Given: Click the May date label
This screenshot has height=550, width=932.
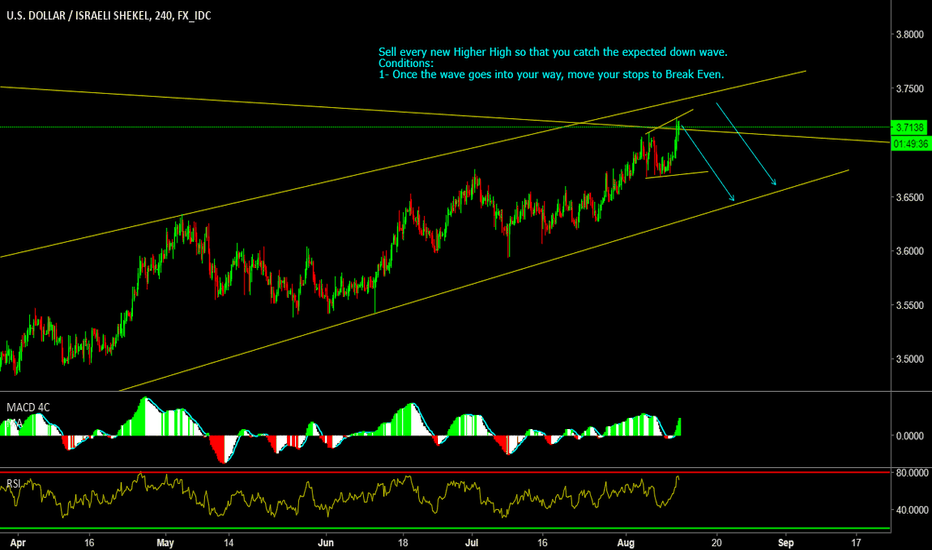Looking at the screenshot, I should tap(165, 543).
